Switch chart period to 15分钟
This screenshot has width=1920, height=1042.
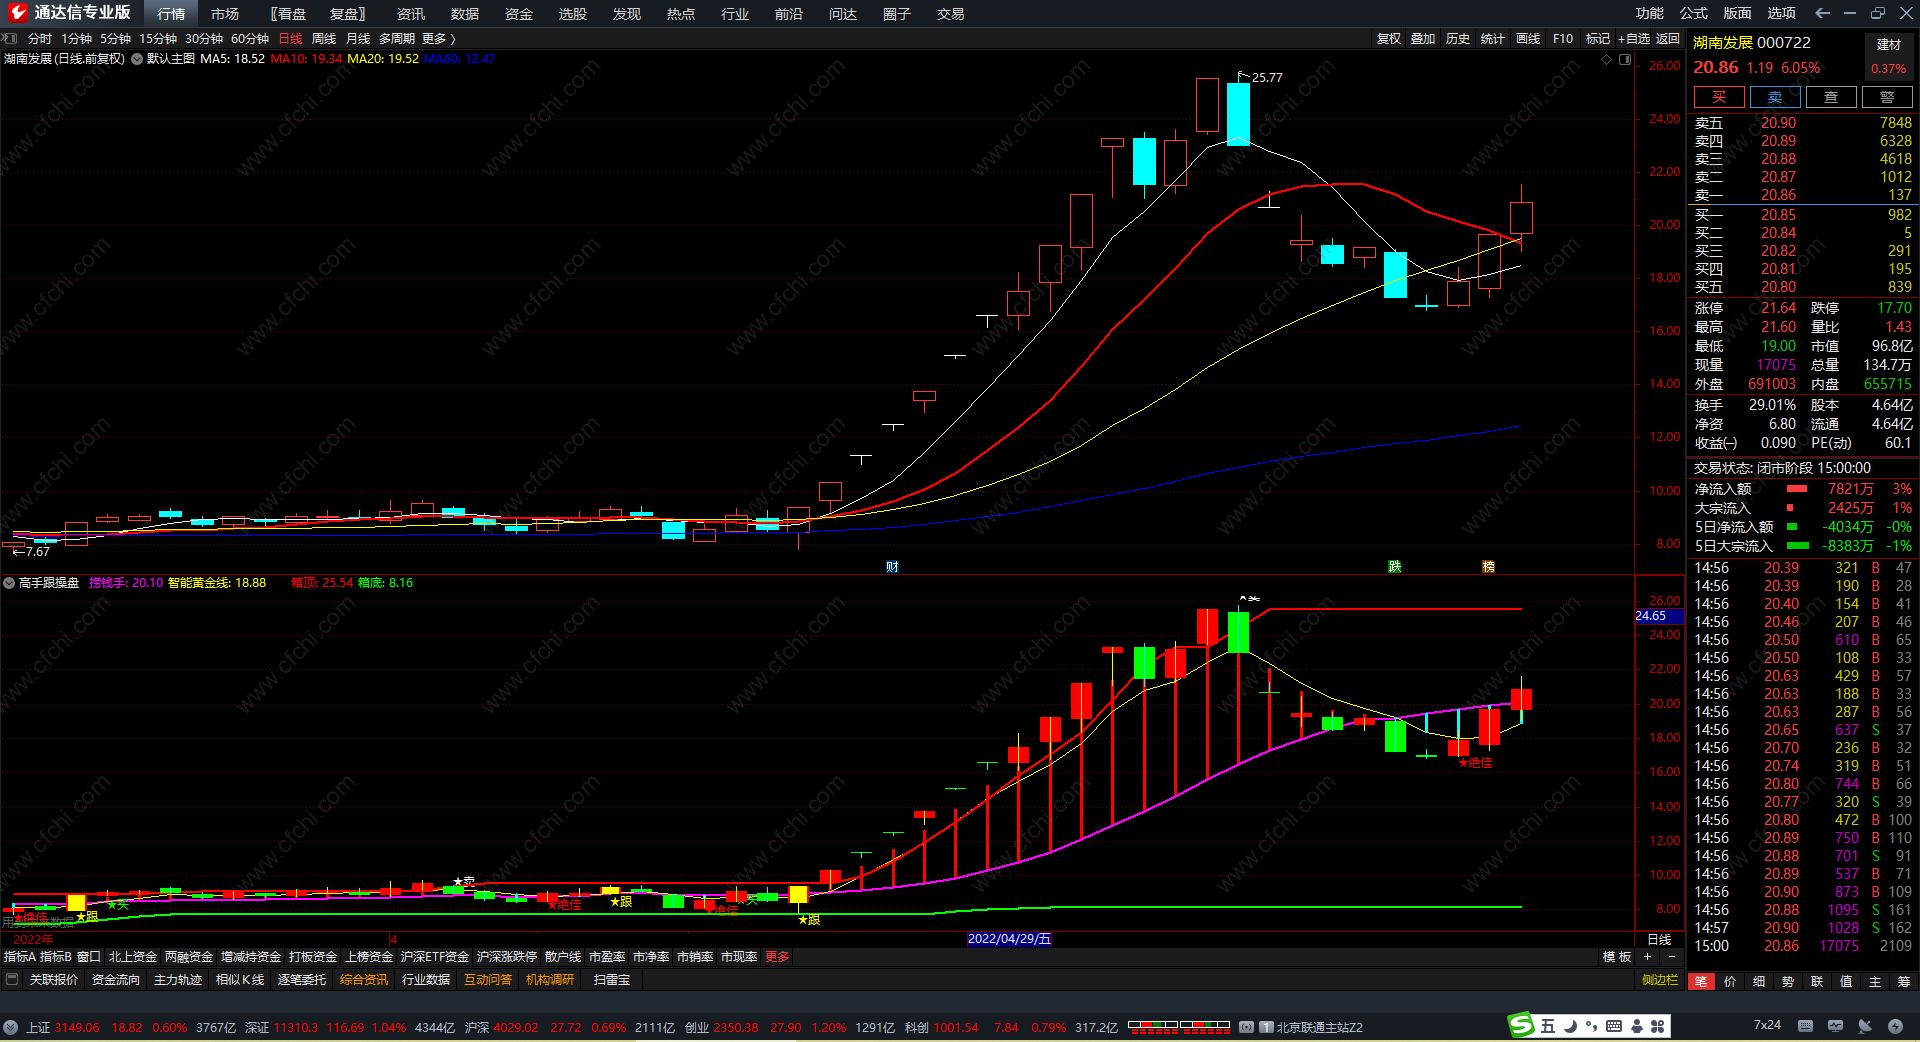[158, 38]
